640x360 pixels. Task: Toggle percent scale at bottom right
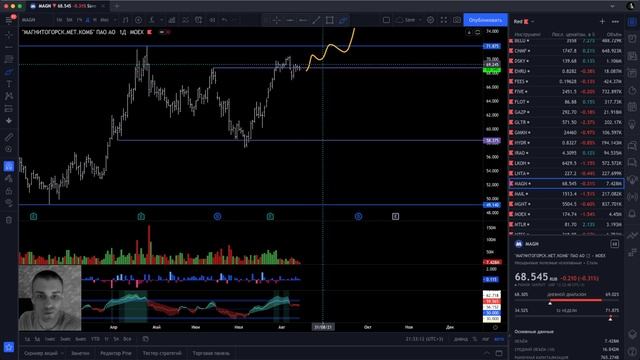tap(475, 339)
